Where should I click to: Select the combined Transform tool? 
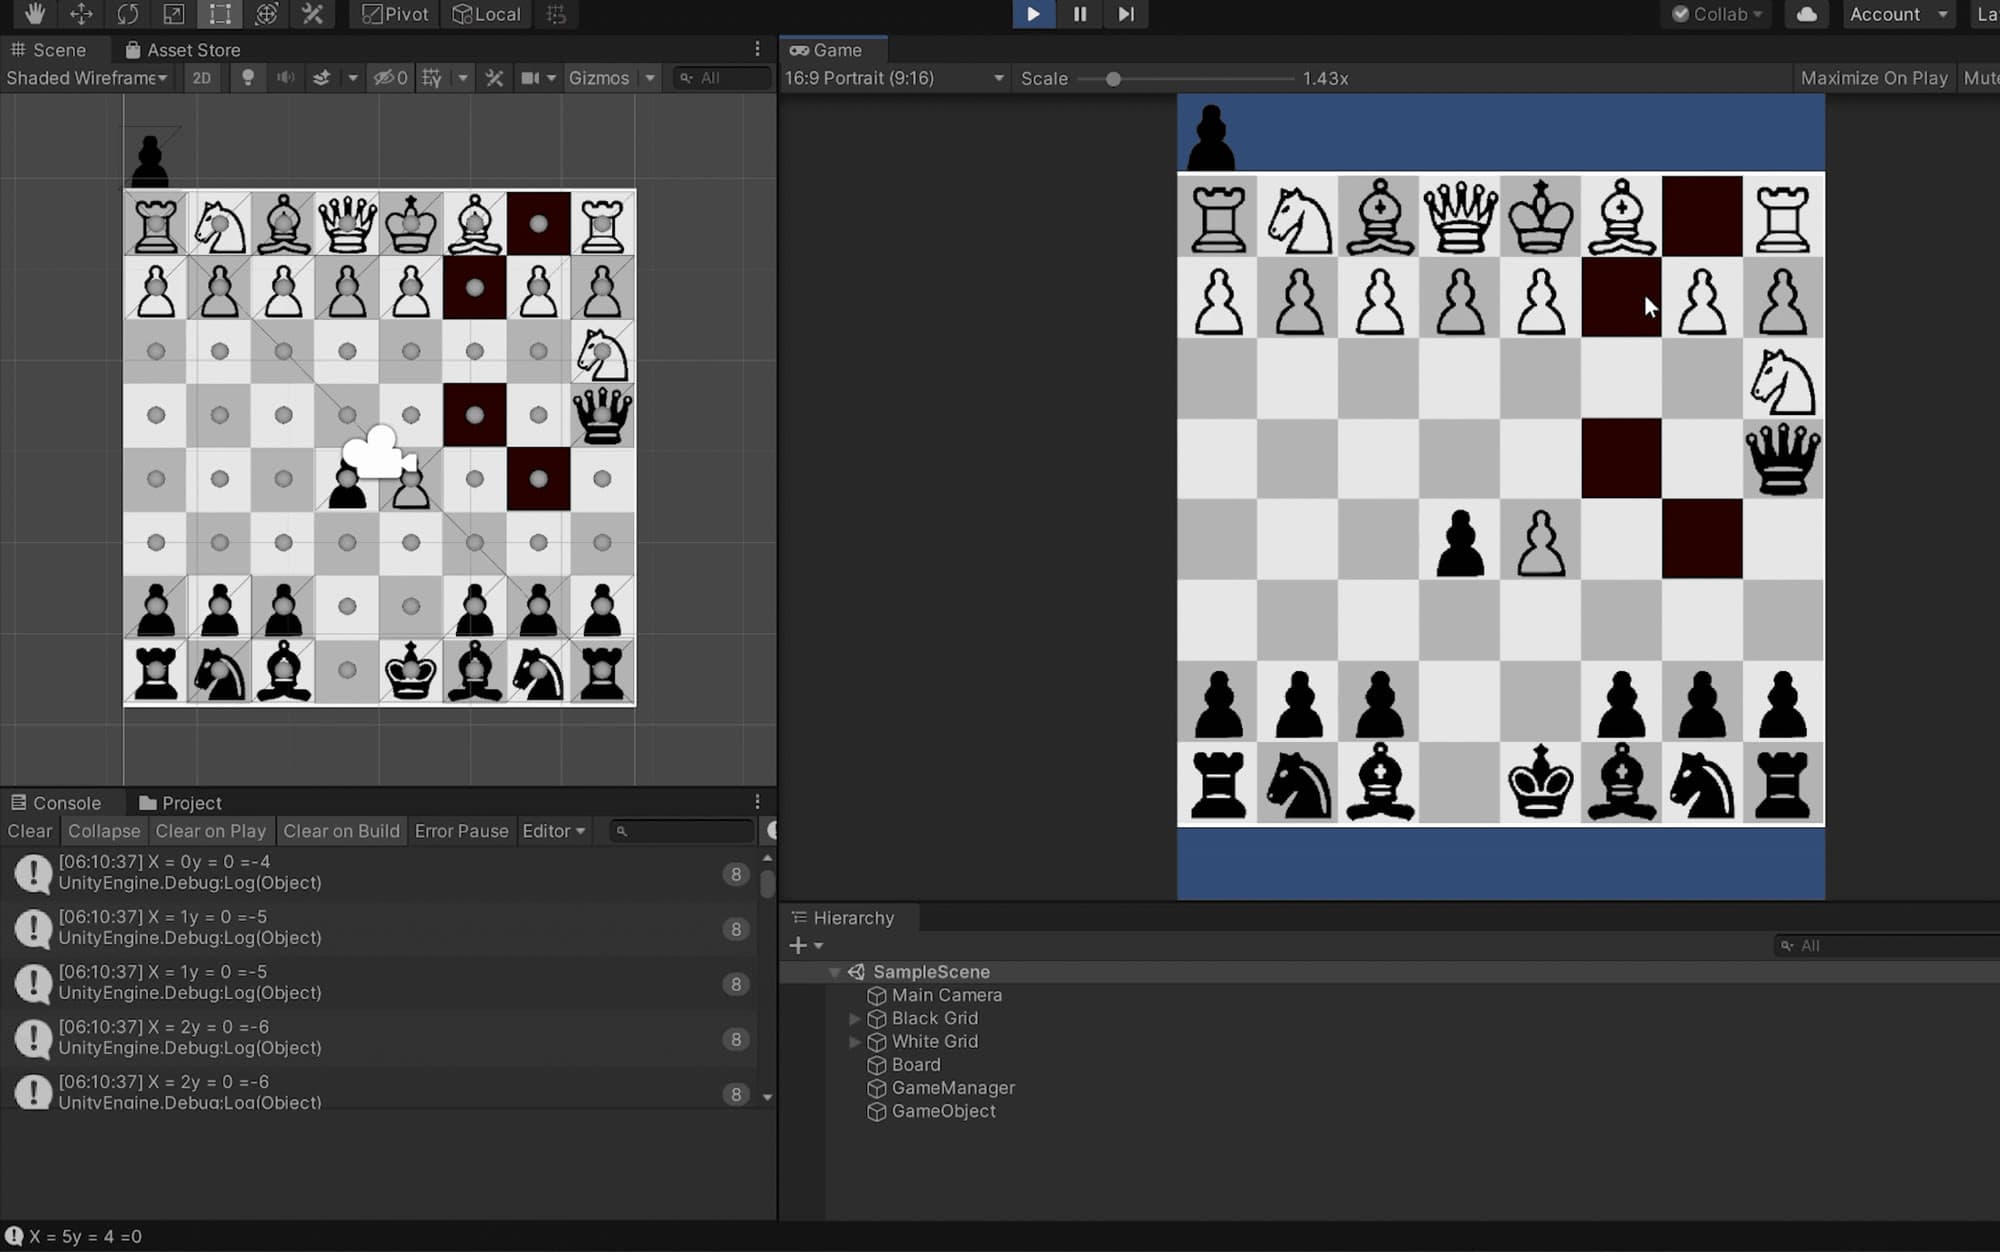(x=266, y=14)
